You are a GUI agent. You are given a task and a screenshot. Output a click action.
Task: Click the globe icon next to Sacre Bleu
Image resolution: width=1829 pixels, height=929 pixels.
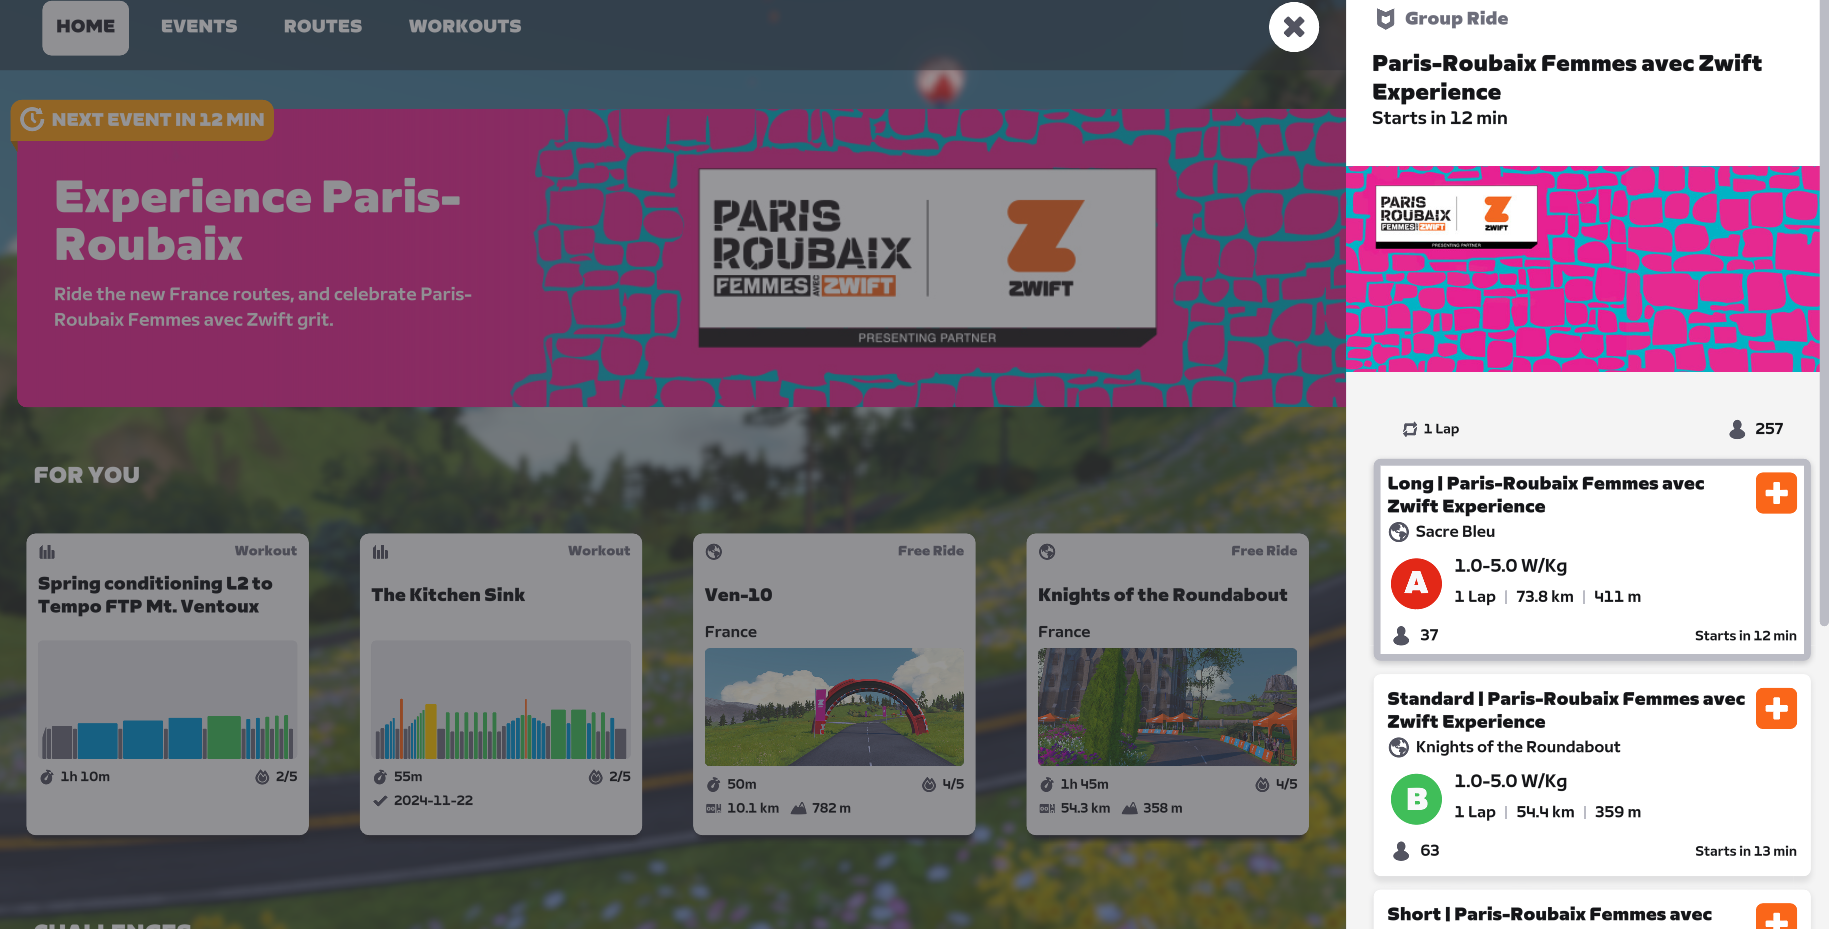point(1399,532)
